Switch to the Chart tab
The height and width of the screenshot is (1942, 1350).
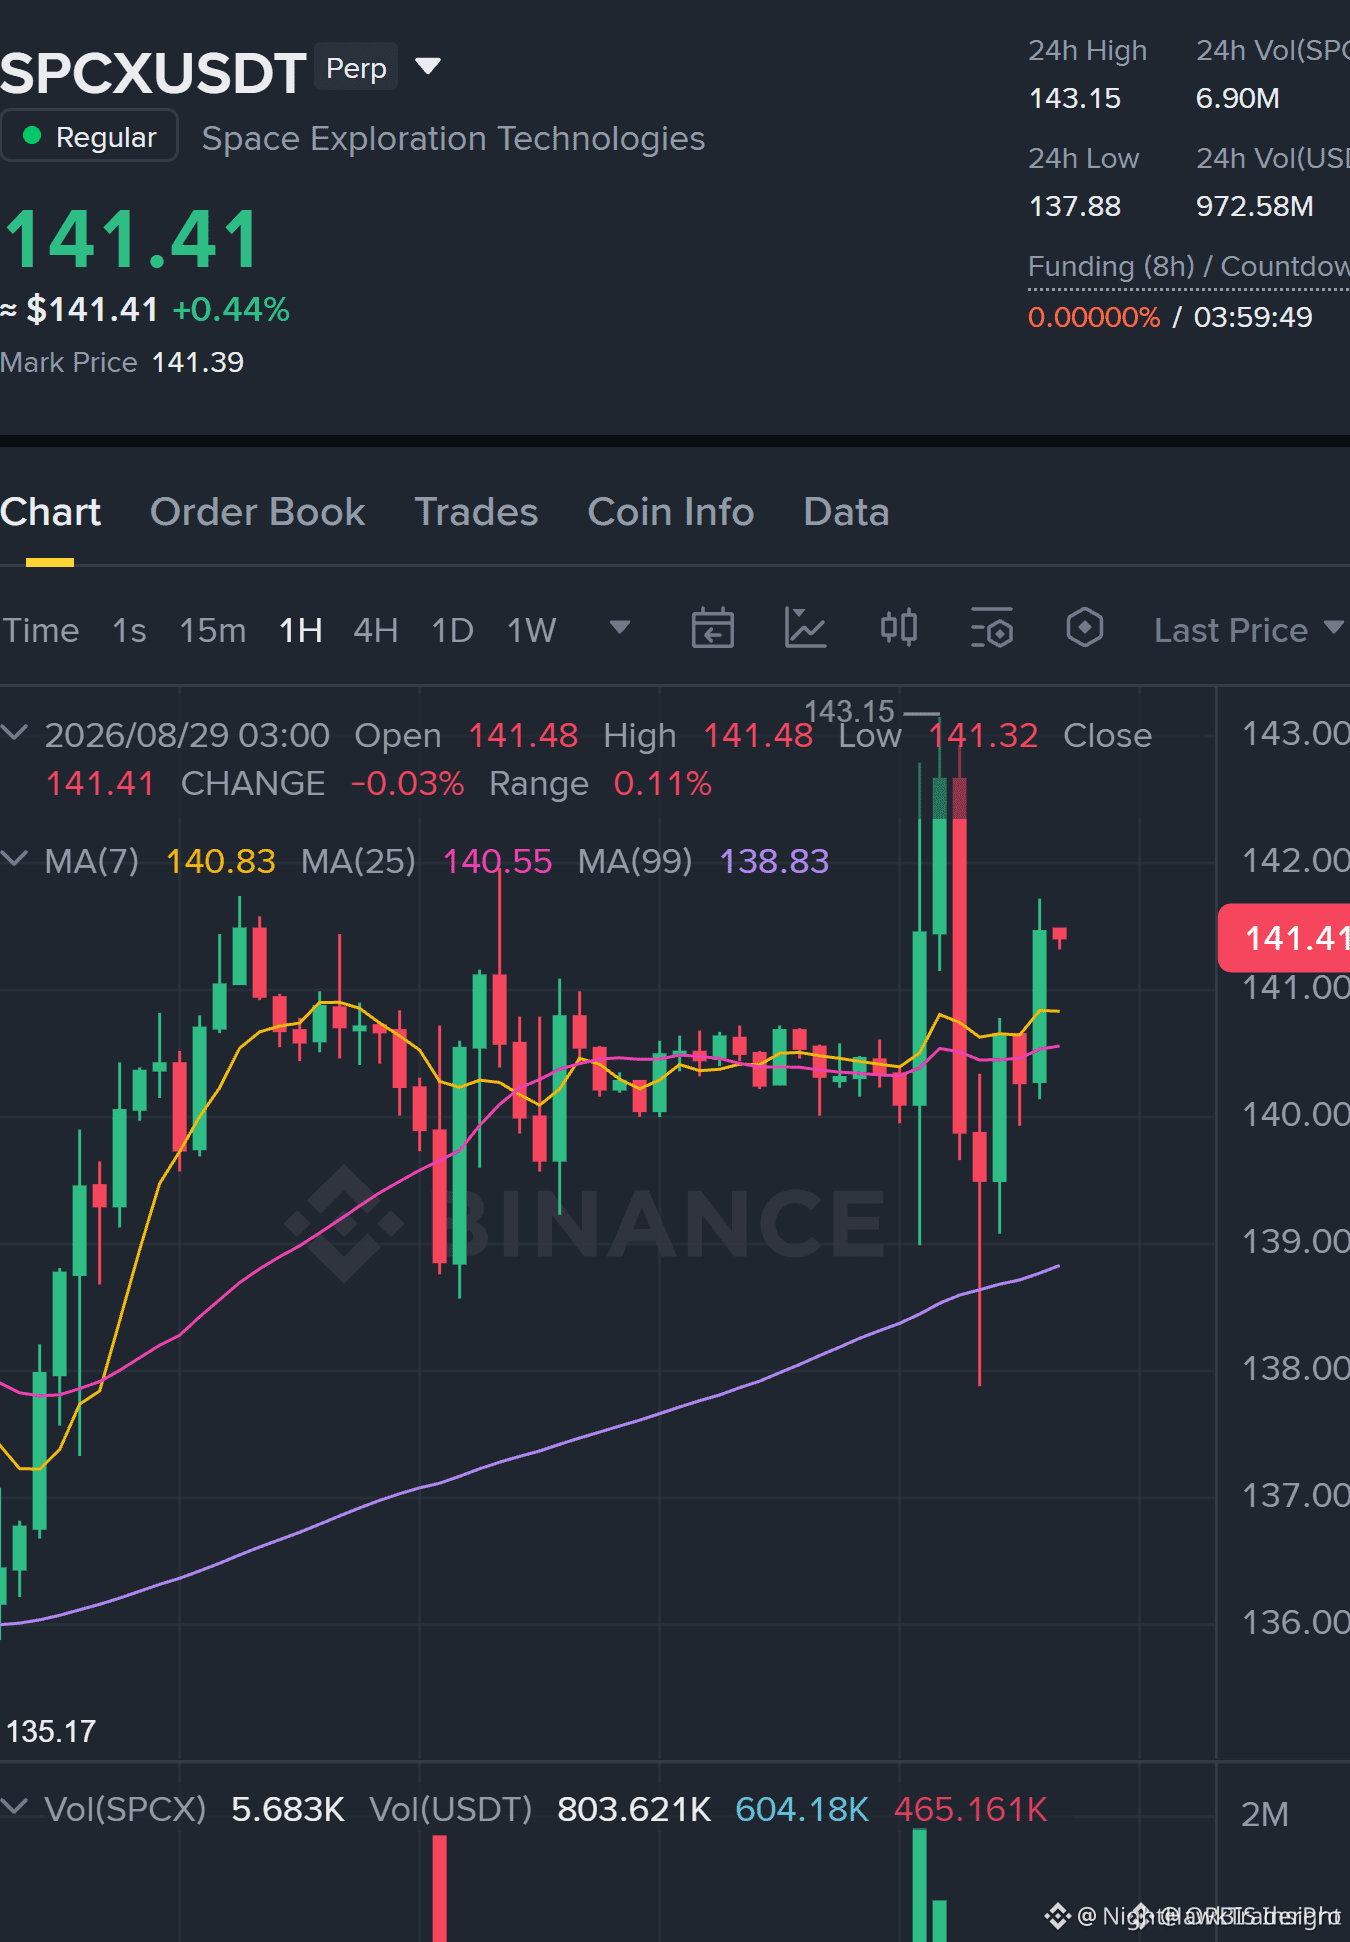tap(51, 512)
